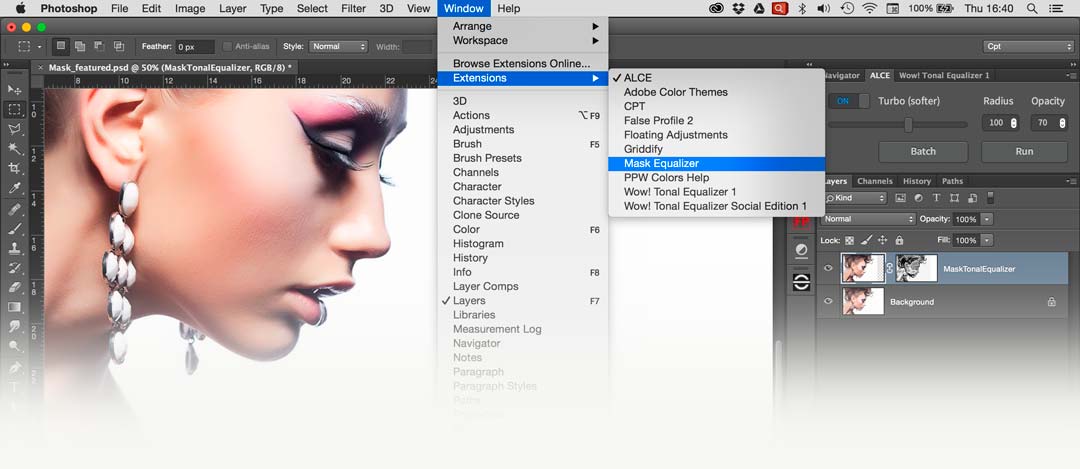
Task: Select the MaskTonalEqualizer layer mask thumbnail
Action: 916,269
